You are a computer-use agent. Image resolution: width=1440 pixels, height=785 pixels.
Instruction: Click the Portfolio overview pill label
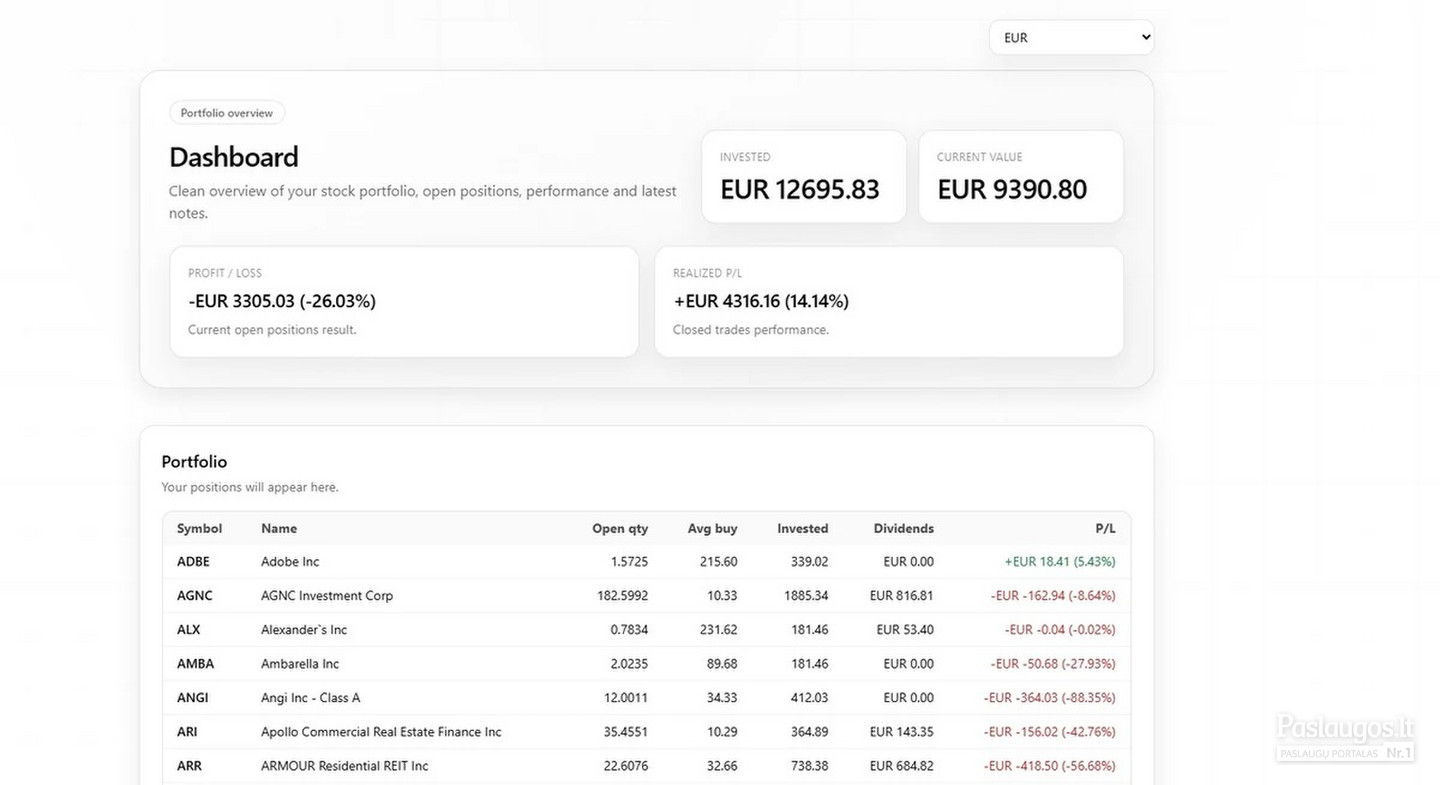point(227,113)
